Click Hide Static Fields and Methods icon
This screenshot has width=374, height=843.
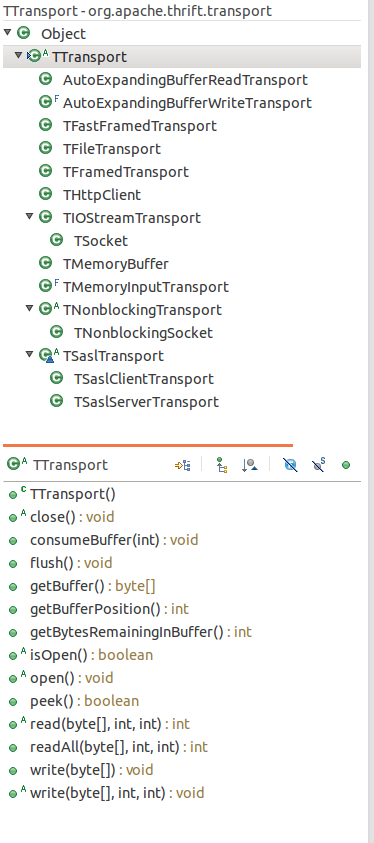pos(319,465)
